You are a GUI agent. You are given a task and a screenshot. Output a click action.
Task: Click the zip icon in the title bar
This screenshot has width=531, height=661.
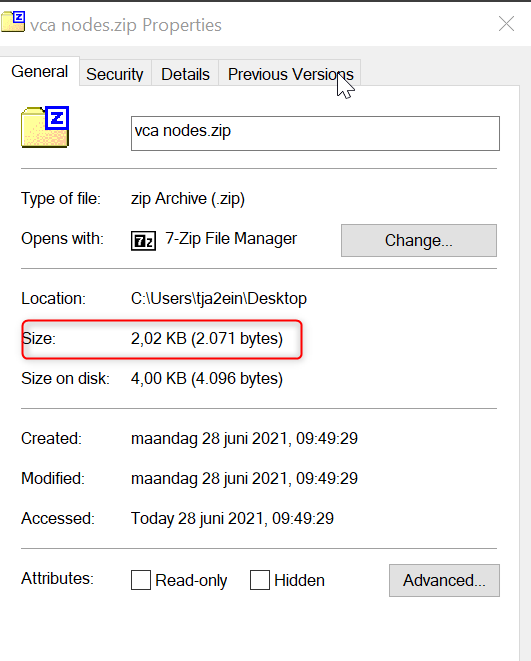[13, 21]
